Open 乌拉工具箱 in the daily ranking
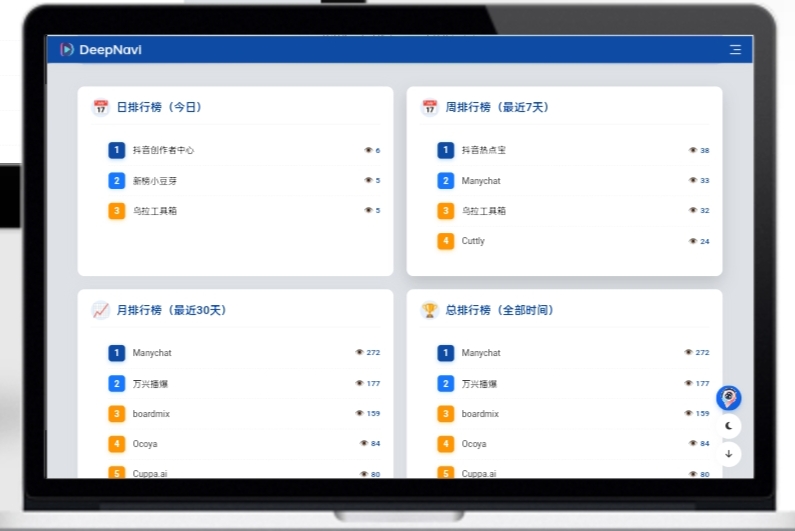 point(155,210)
